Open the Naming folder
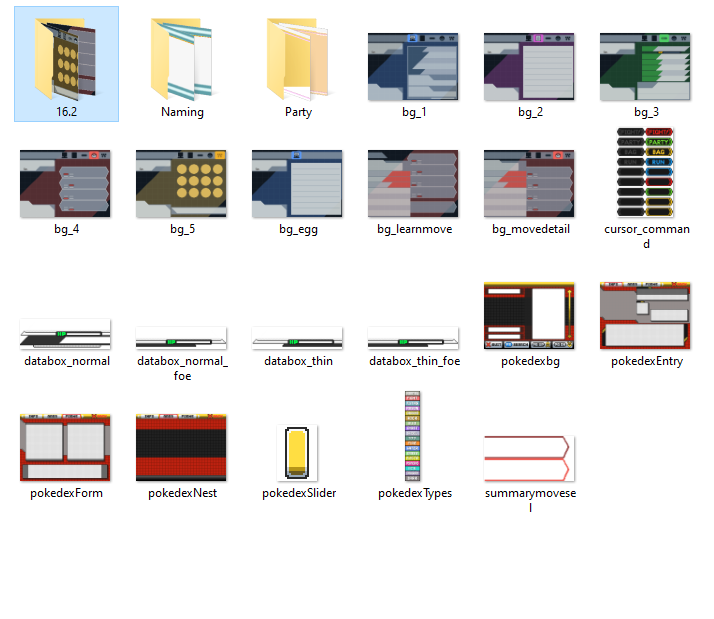714x619 pixels. [x=182, y=60]
